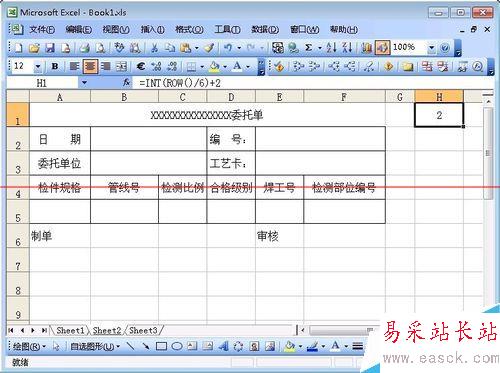This screenshot has height=373, width=500.
Task: Open the AutoSum dropdown arrow
Action: pos(320,48)
